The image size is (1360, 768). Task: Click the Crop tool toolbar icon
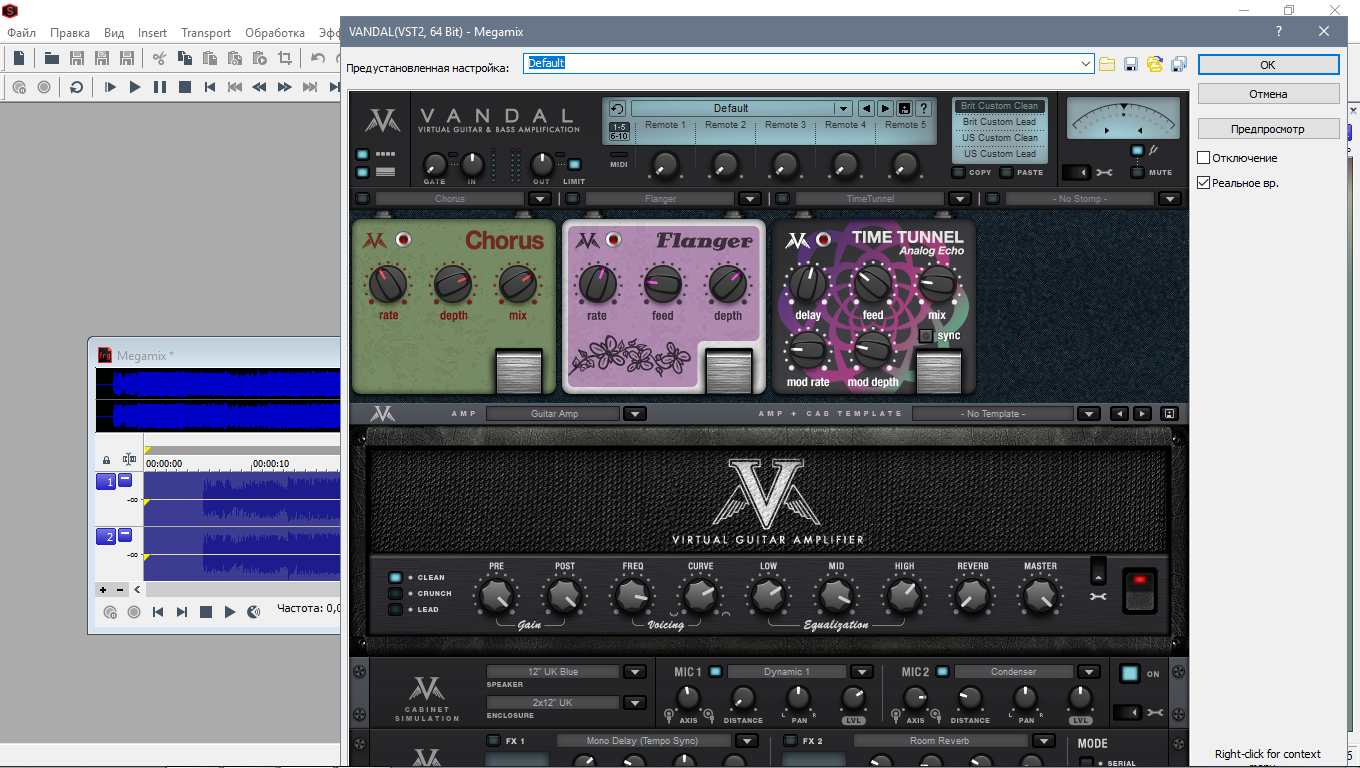tap(285, 58)
